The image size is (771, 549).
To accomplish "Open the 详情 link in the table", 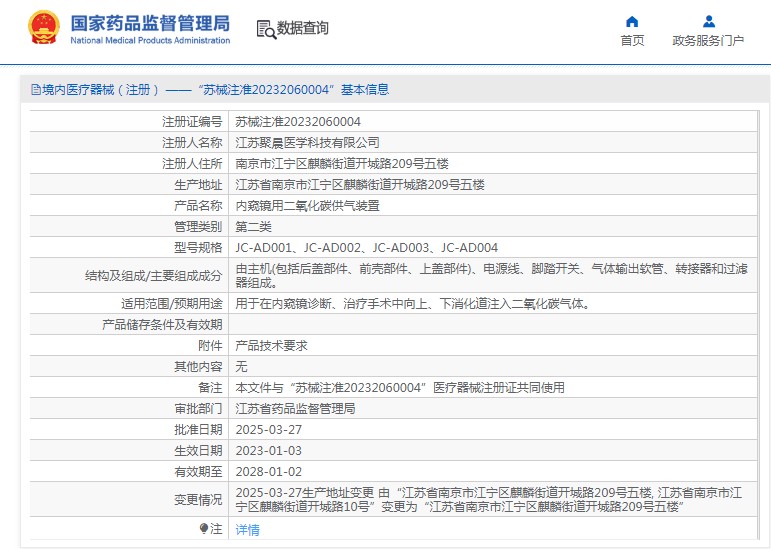I will point(247,530).
